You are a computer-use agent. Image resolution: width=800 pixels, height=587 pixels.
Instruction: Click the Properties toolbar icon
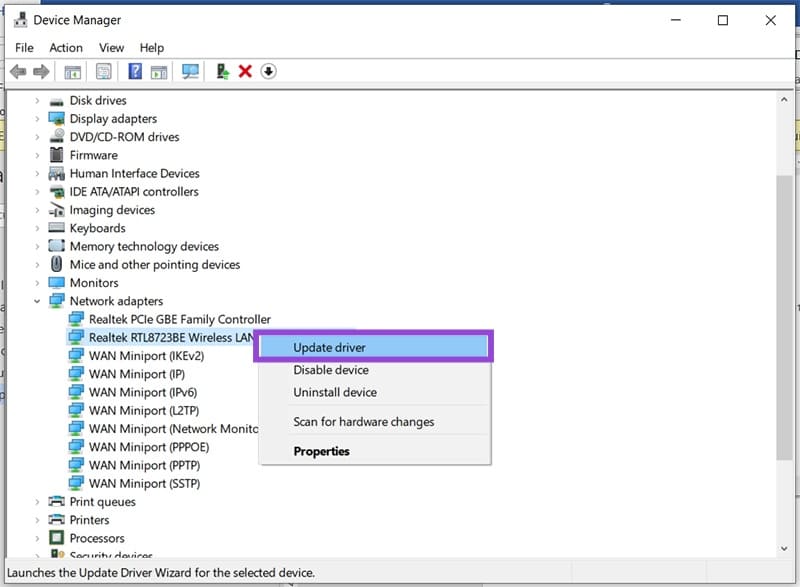103,72
